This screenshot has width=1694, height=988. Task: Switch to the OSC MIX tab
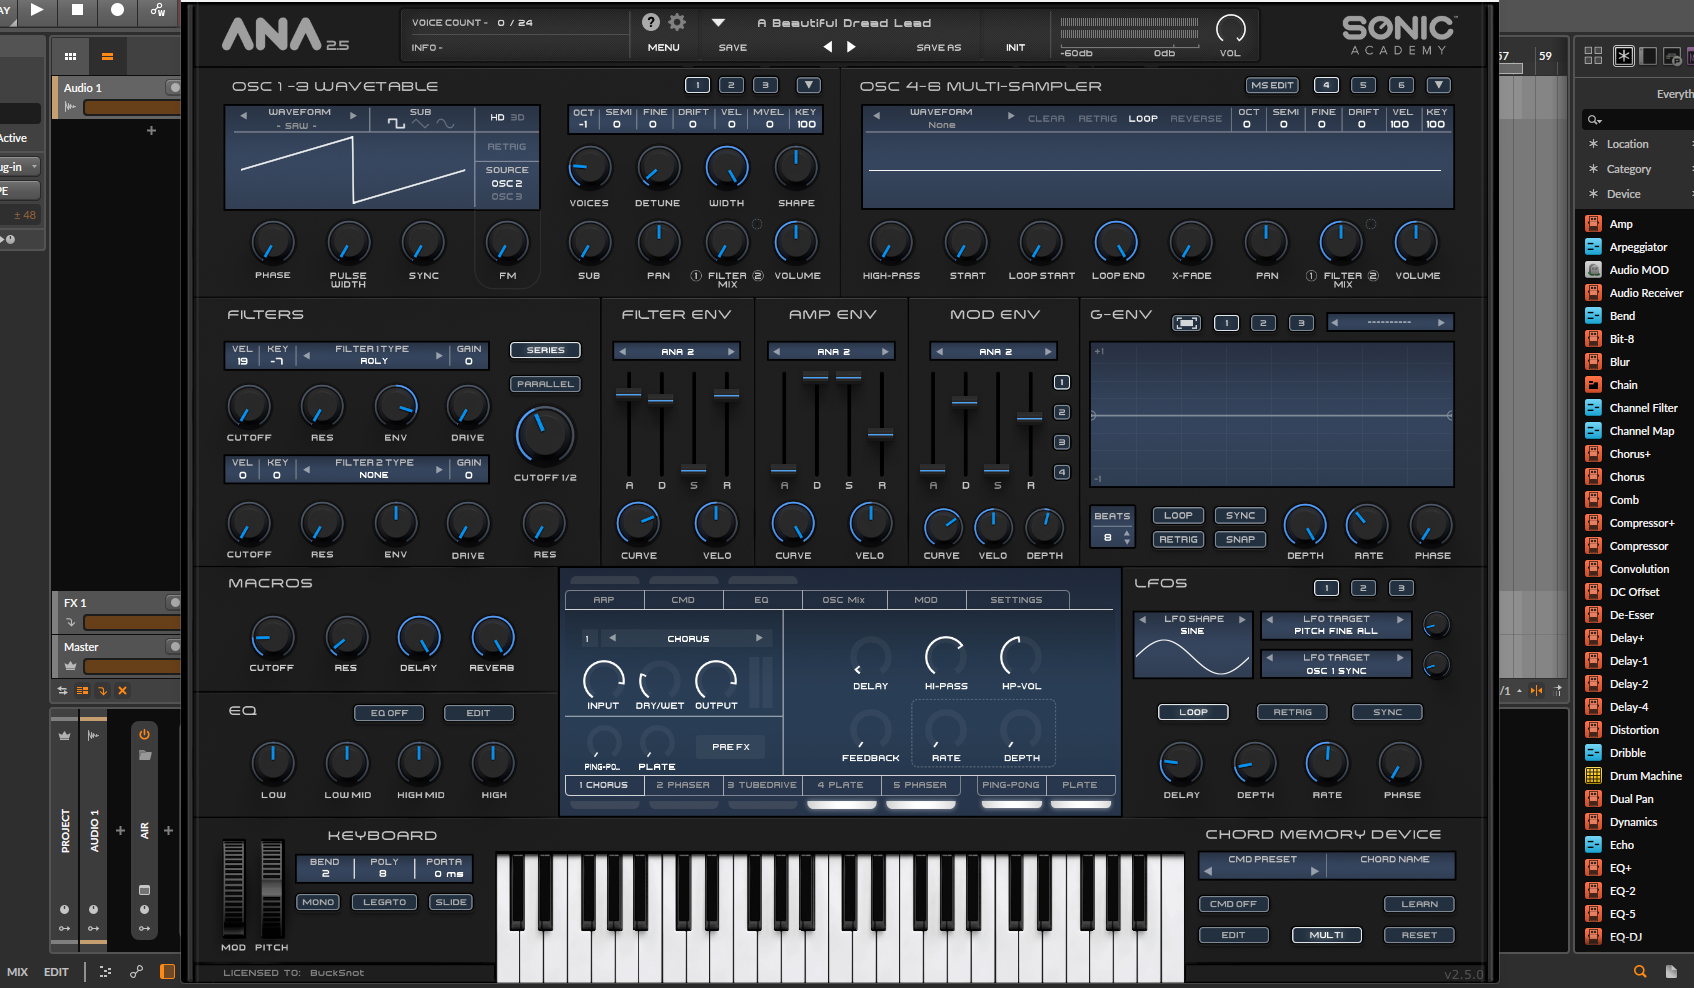tap(843, 600)
